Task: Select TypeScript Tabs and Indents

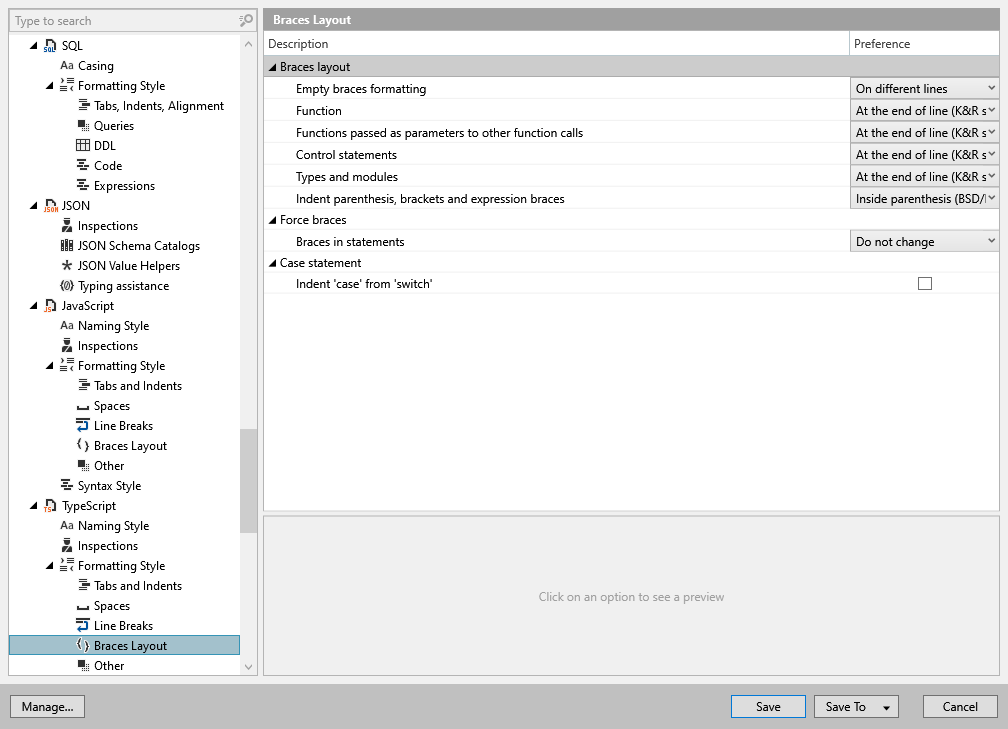Action: 138,586
